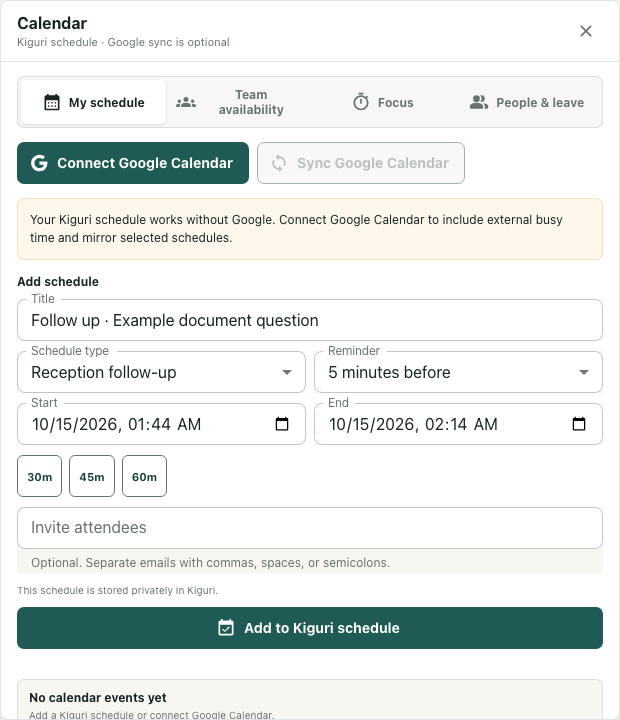Open the End date picker calendar icon
The height and width of the screenshot is (720, 620).
click(579, 424)
